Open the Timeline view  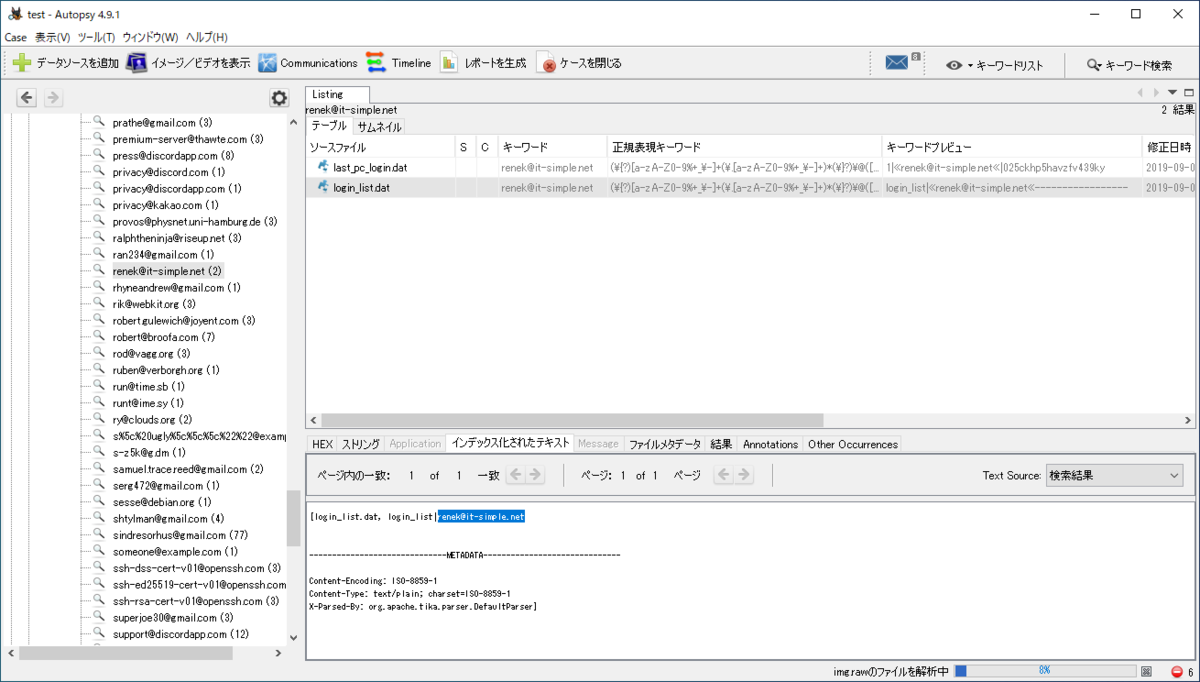pos(398,62)
